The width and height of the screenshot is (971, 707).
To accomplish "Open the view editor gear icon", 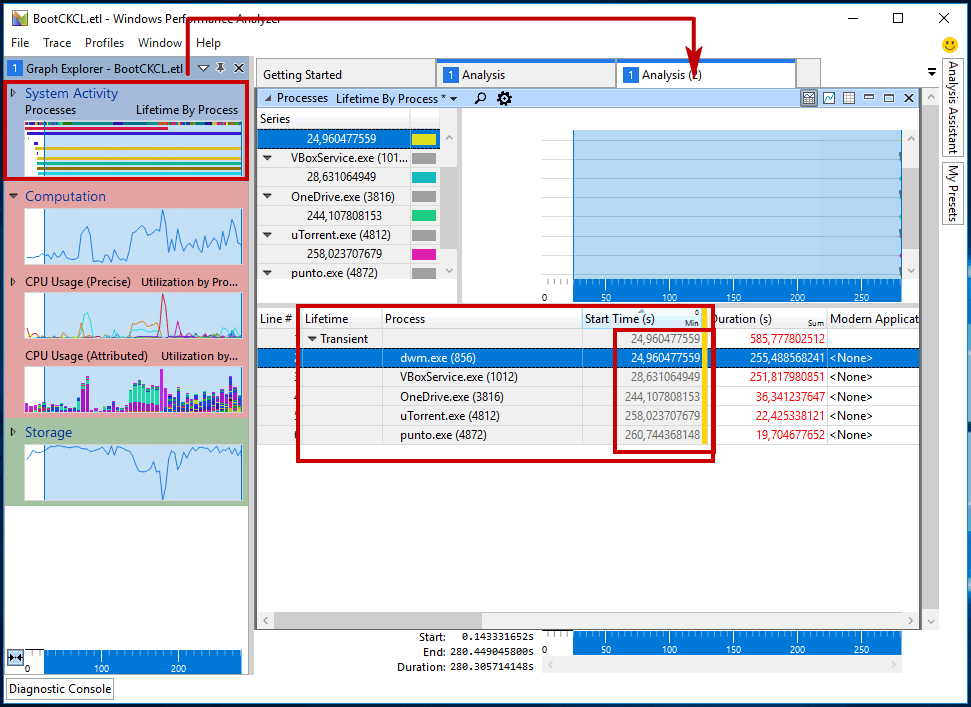I will point(505,98).
